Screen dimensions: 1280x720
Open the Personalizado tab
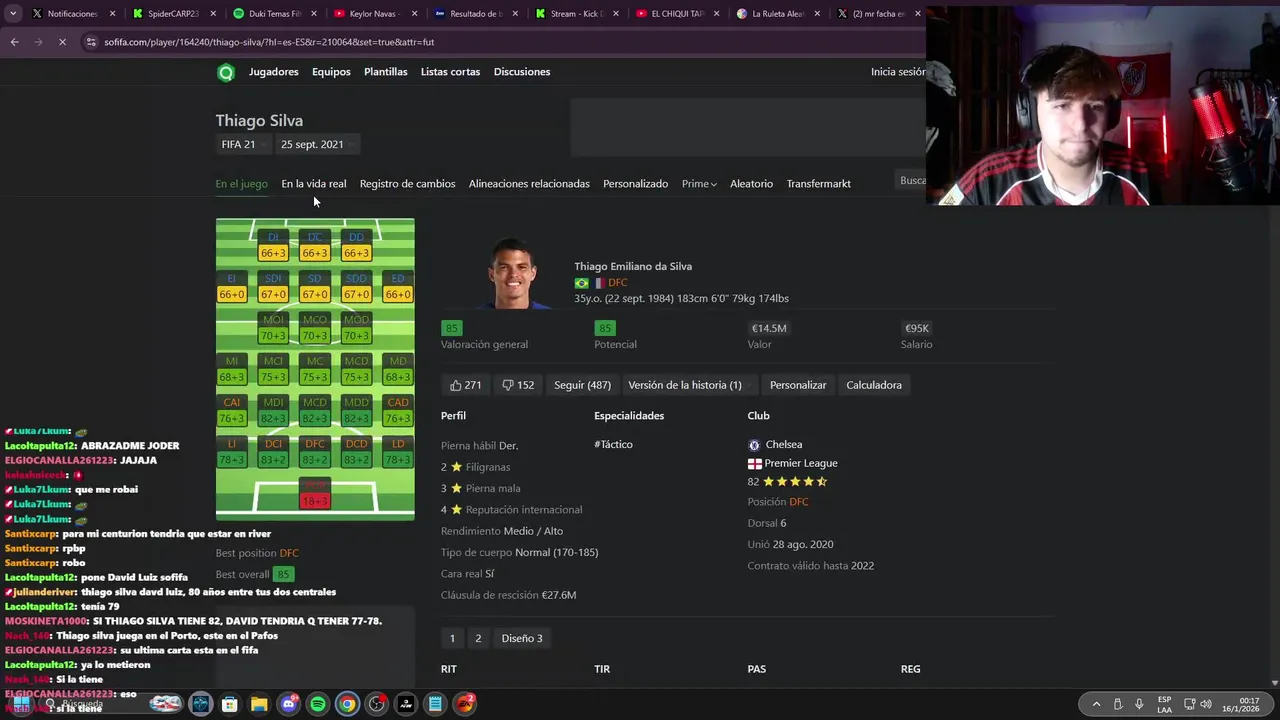[635, 184]
